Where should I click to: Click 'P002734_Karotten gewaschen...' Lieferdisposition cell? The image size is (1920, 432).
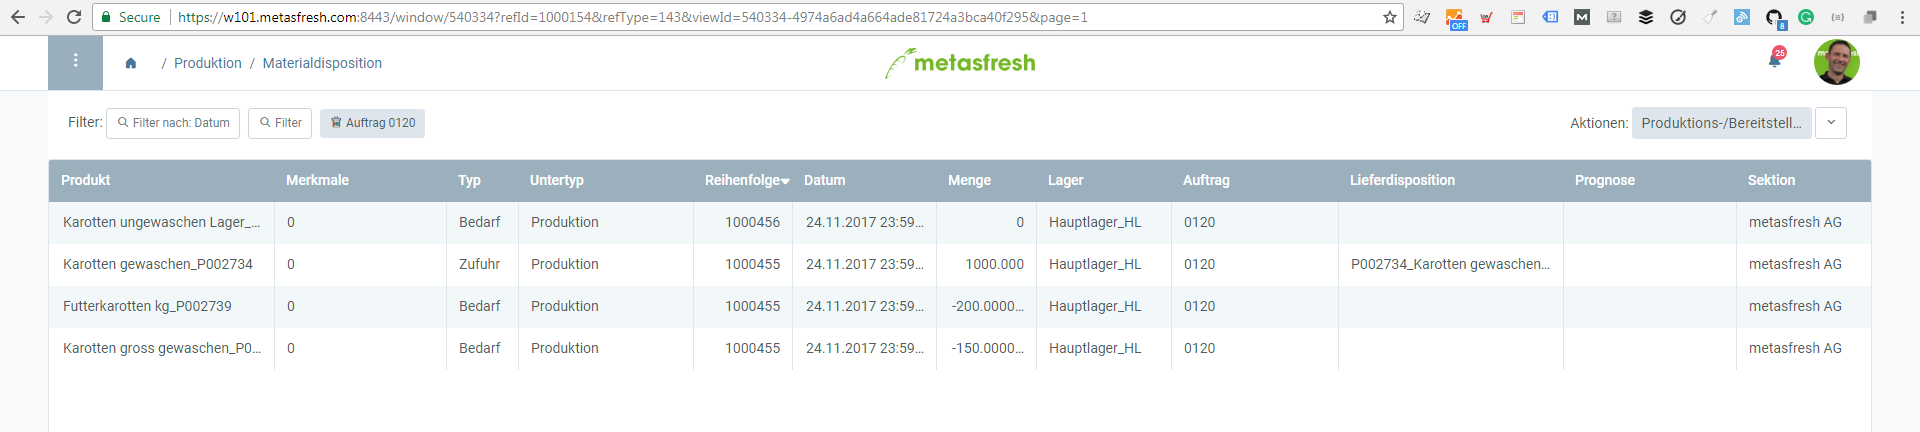pyautogui.click(x=1450, y=264)
